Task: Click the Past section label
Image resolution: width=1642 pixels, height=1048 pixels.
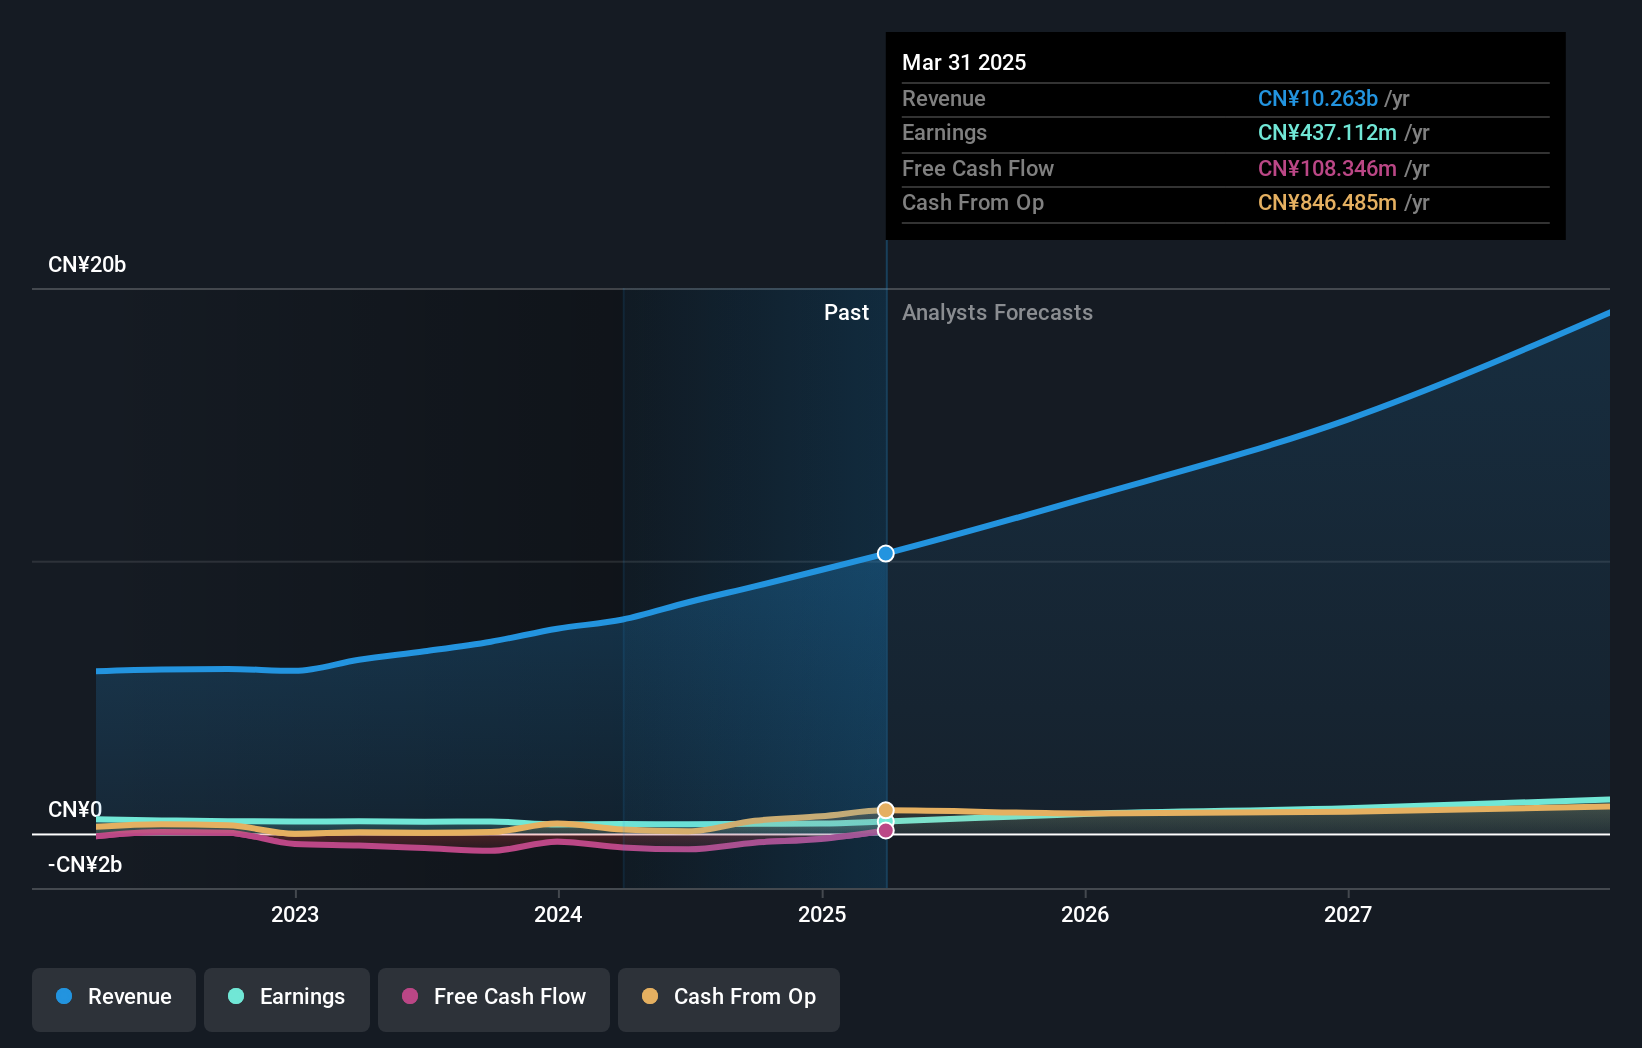Action: pyautogui.click(x=846, y=313)
